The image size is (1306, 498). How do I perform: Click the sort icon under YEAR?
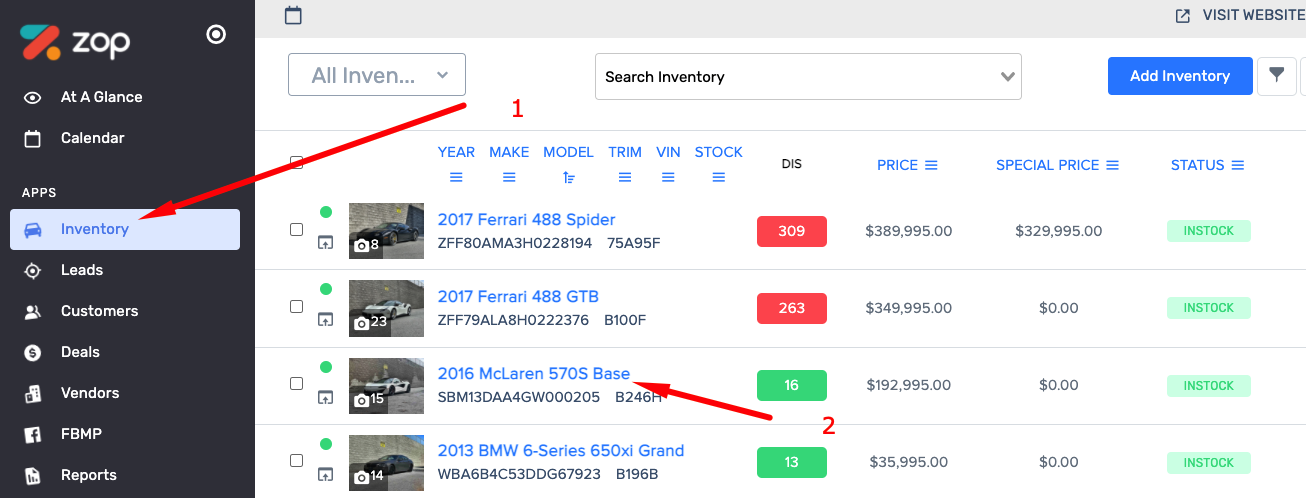click(456, 178)
